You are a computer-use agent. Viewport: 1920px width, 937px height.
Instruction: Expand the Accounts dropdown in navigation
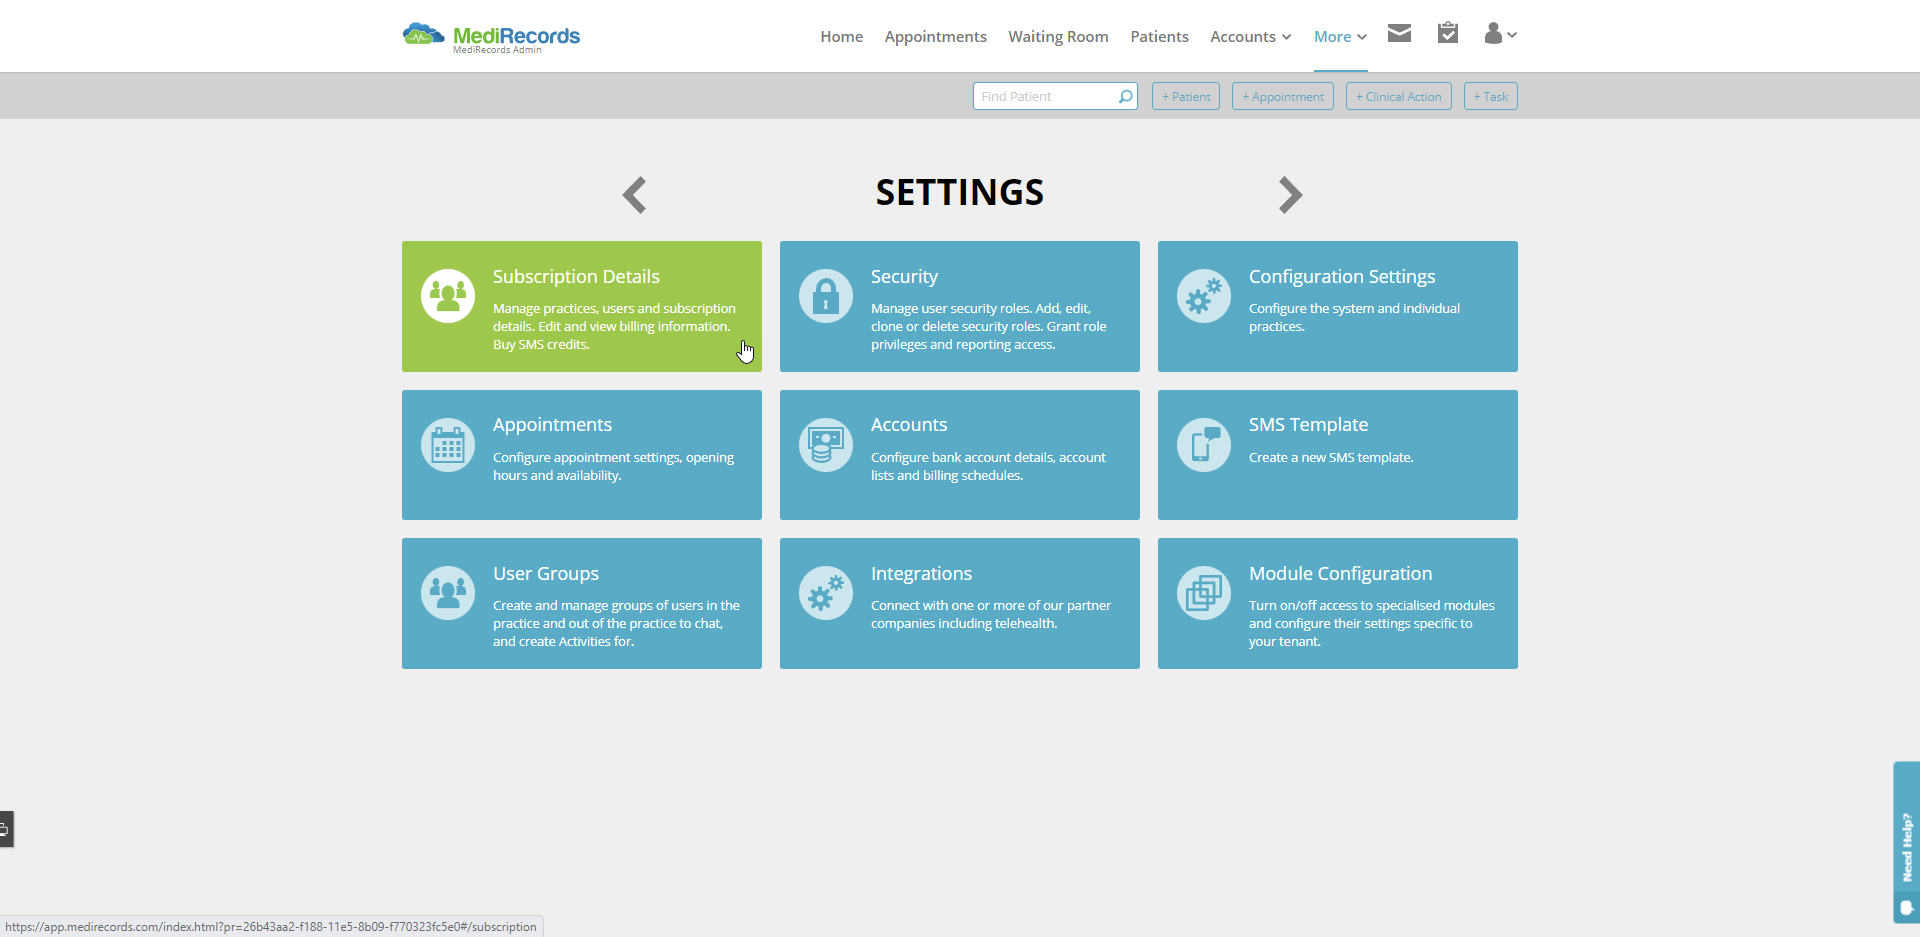[x=1251, y=37]
